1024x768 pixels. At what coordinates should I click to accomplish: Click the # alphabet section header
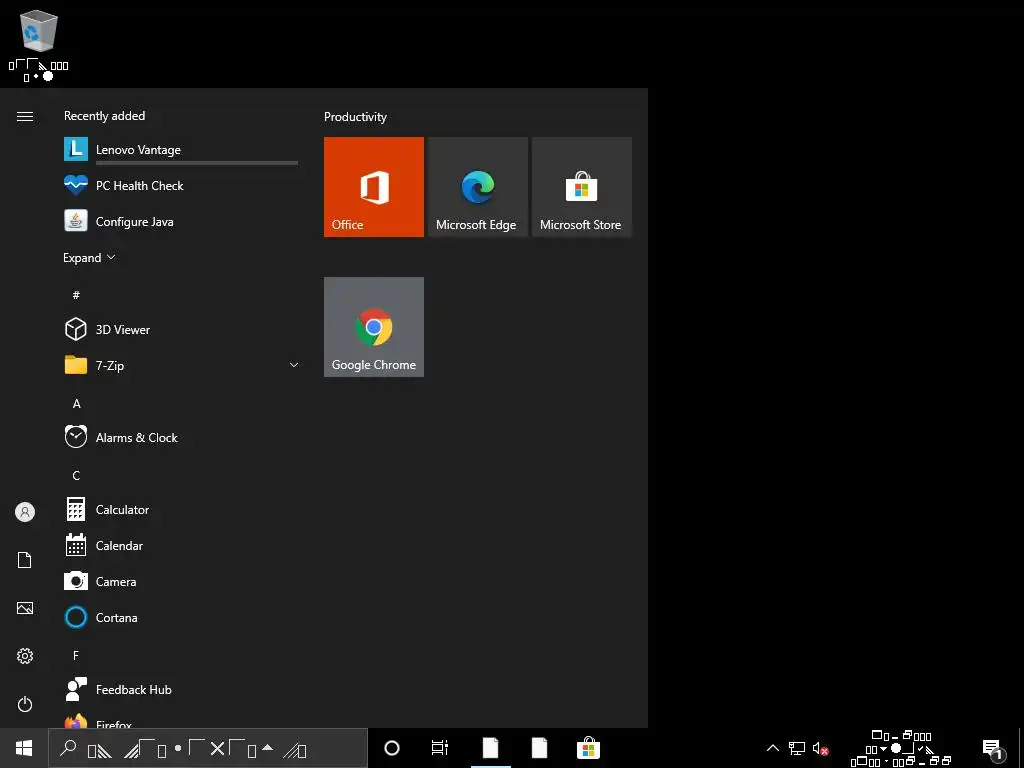(x=76, y=295)
